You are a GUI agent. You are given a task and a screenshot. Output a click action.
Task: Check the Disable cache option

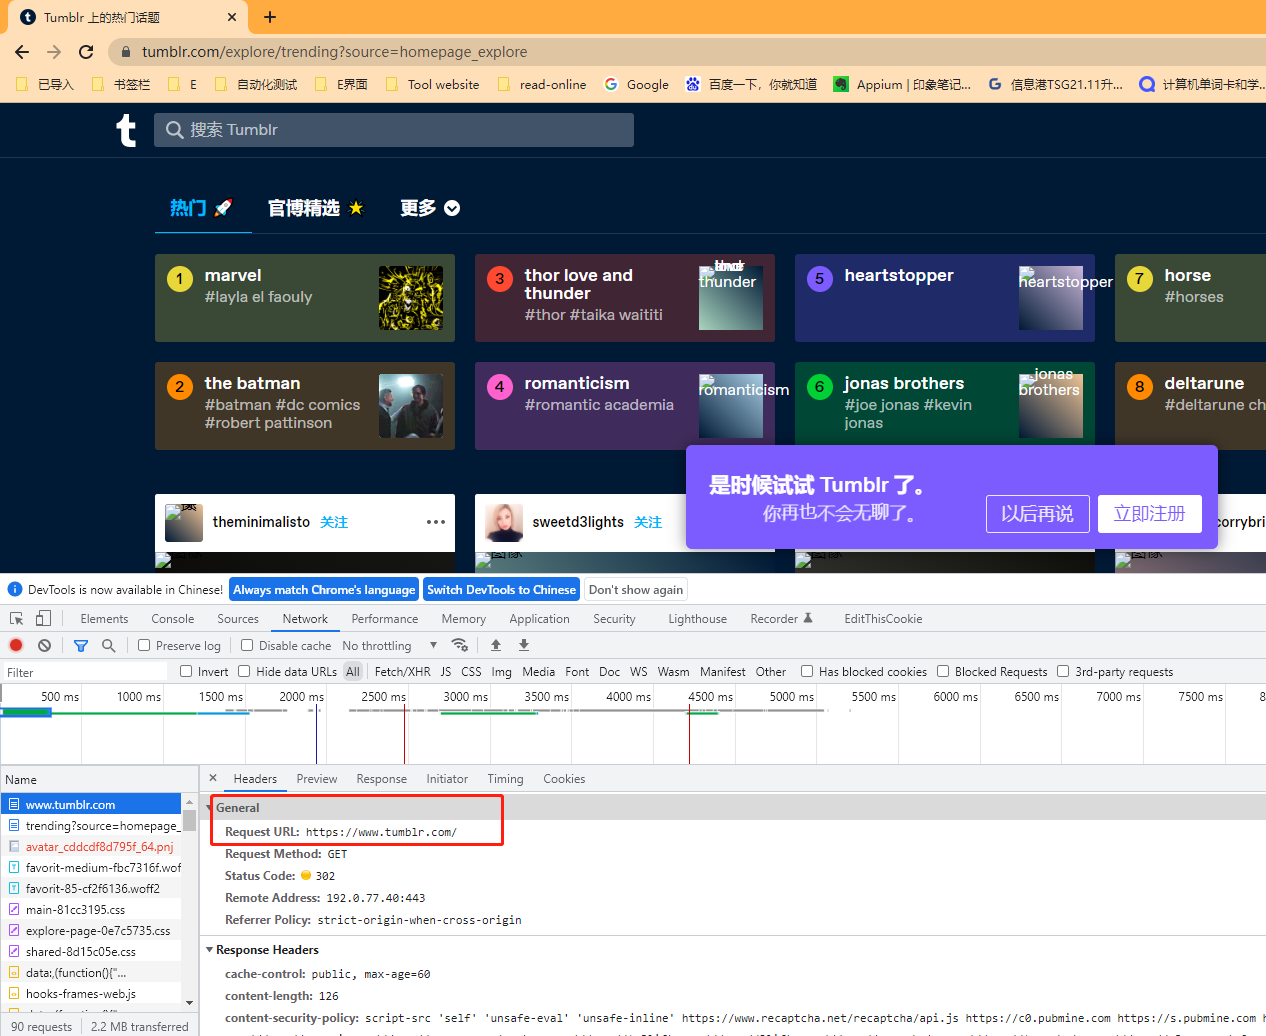247,645
